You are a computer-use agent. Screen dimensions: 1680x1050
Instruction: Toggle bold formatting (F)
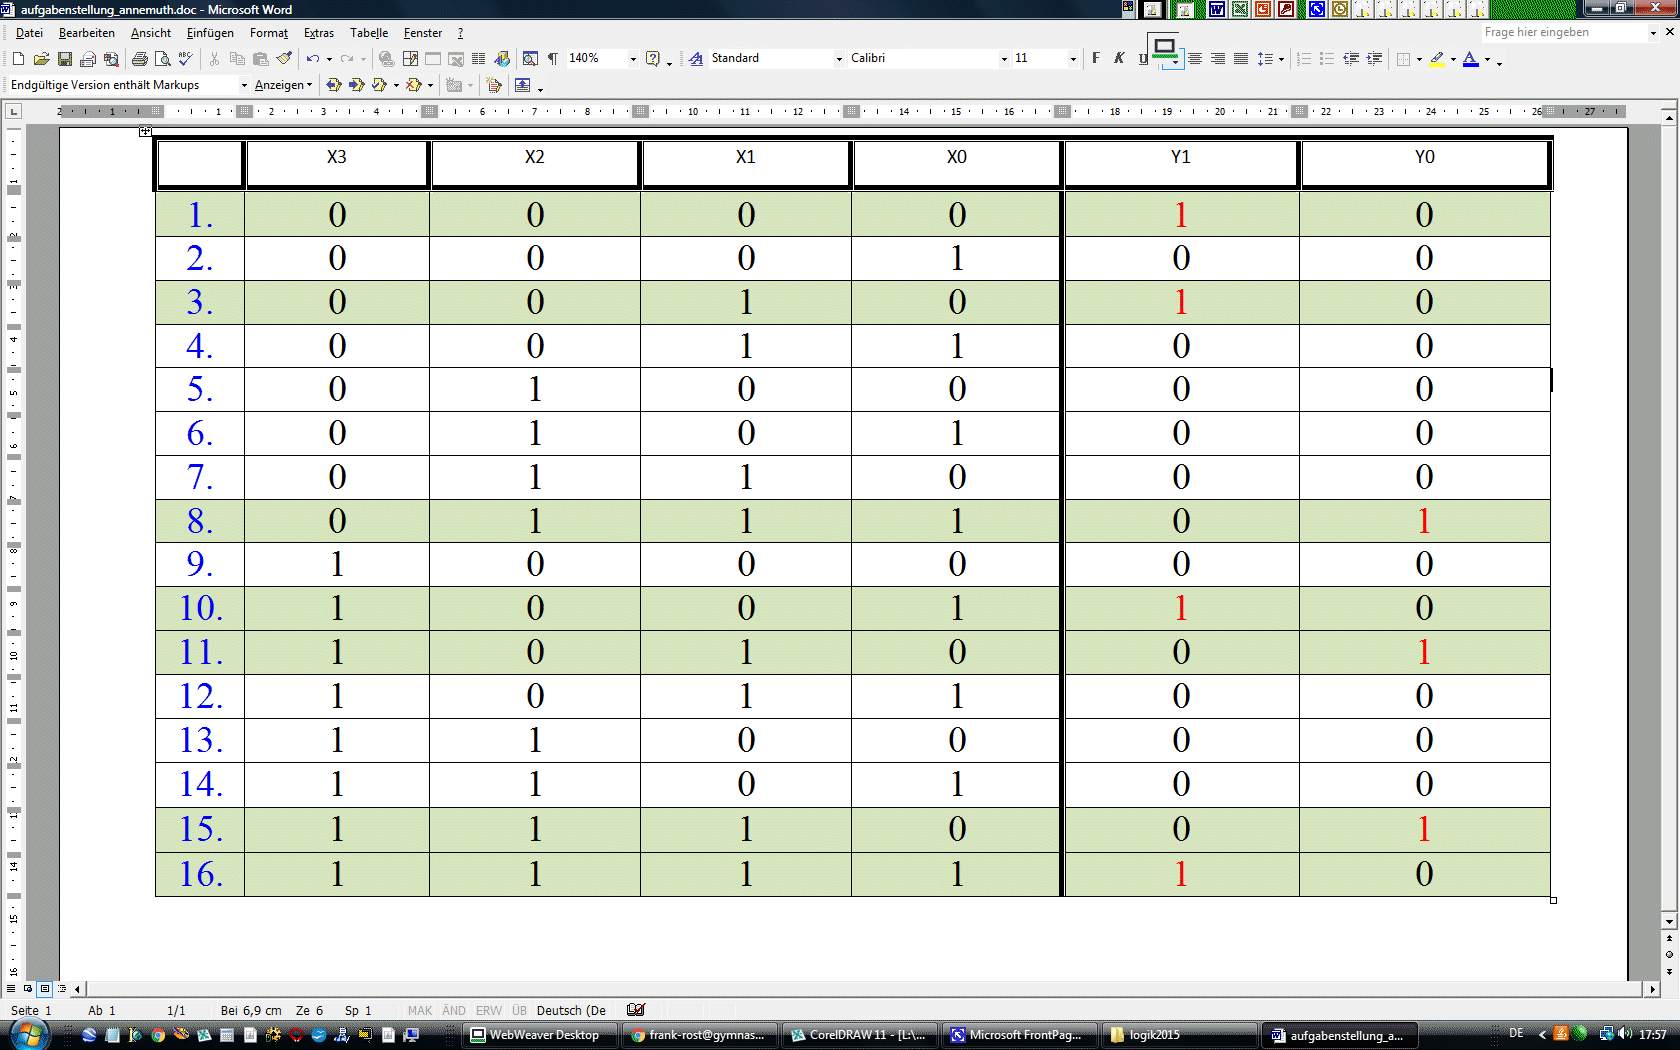[x=1096, y=59]
